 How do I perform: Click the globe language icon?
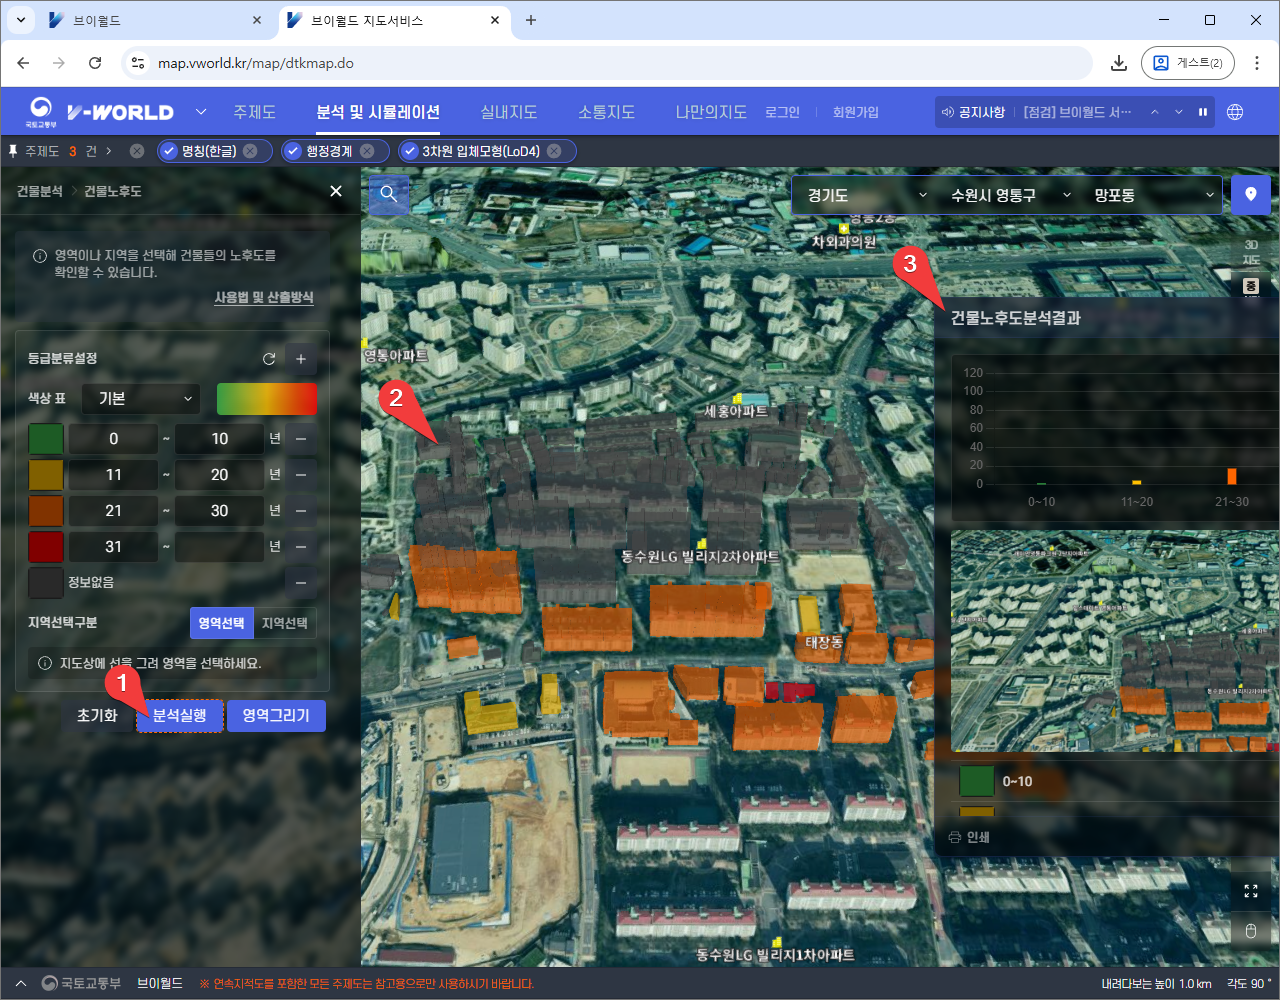tap(1235, 112)
